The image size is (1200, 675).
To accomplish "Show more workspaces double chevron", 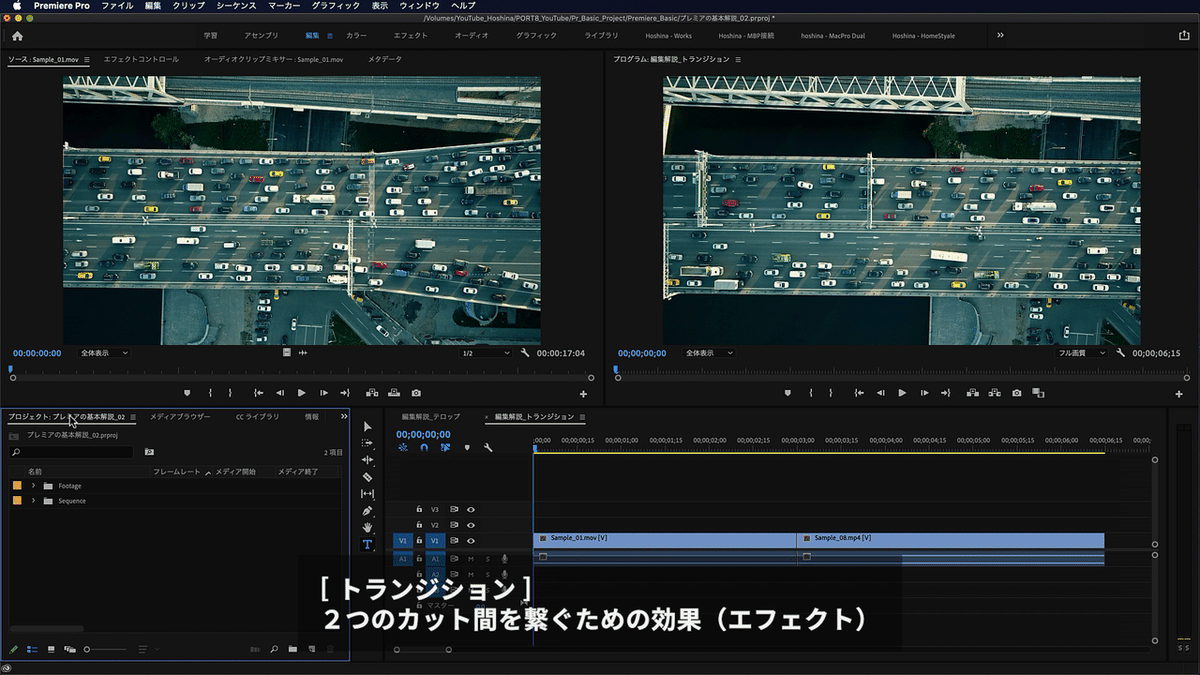I will point(1000,35).
